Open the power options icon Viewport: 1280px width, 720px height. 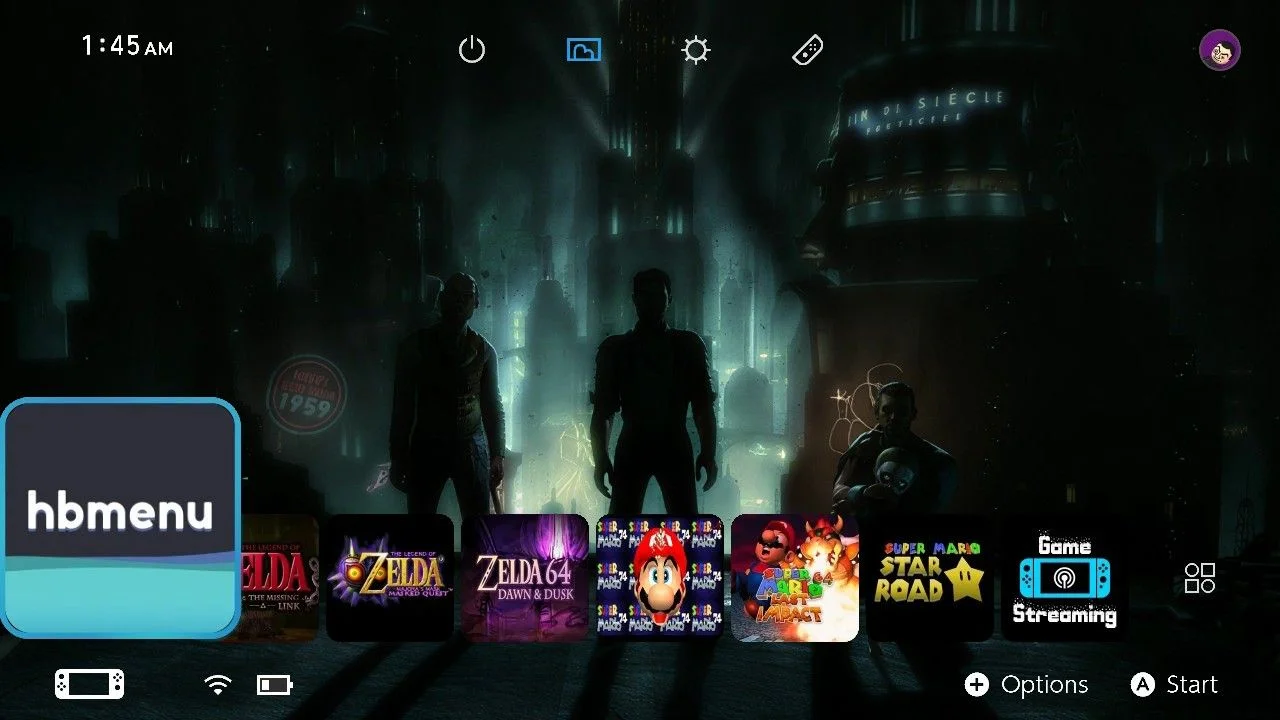point(472,50)
